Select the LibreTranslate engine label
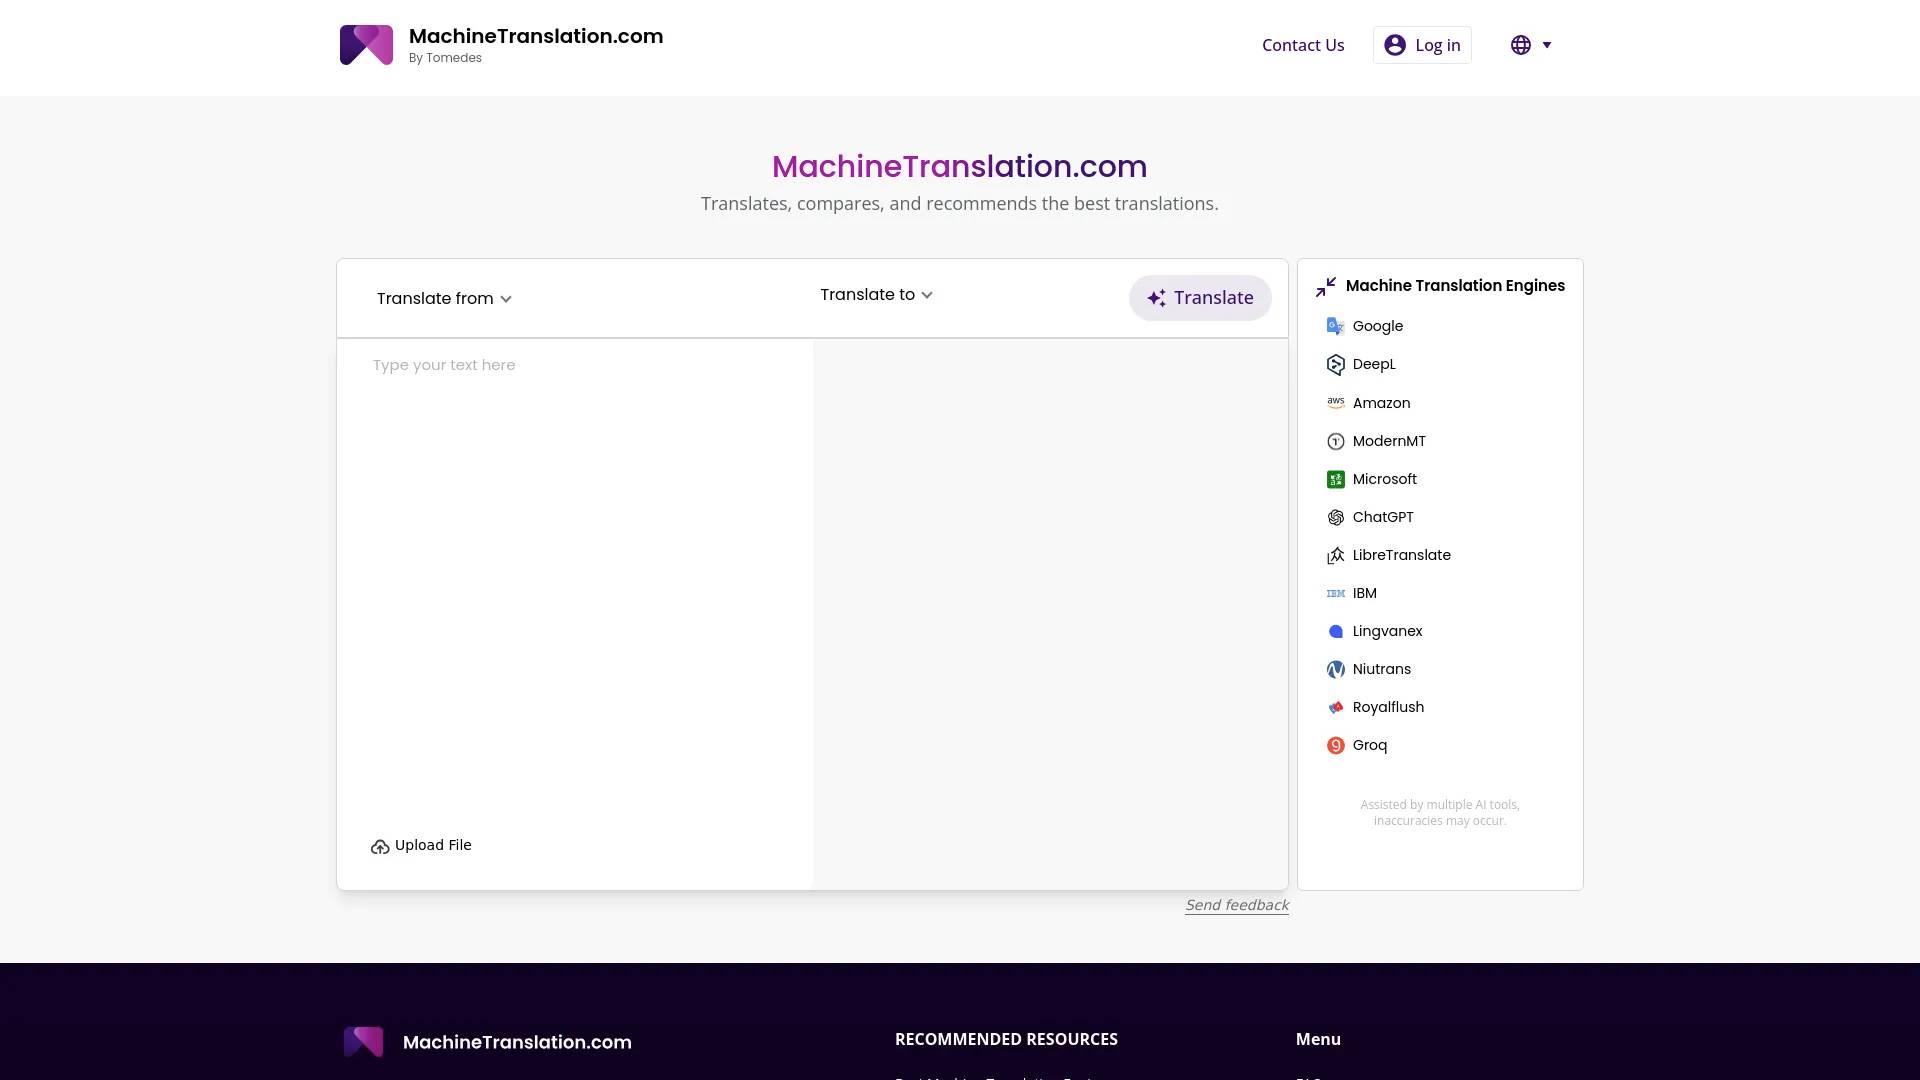 (1401, 555)
